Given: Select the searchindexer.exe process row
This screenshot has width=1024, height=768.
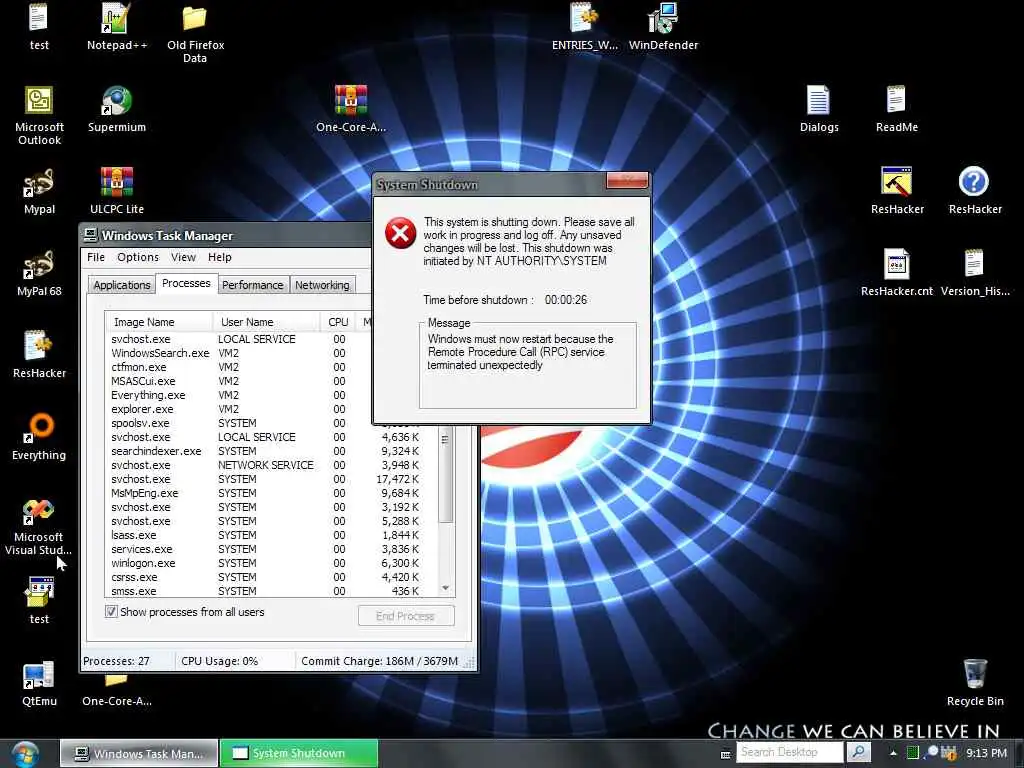Looking at the screenshot, I should (272, 451).
